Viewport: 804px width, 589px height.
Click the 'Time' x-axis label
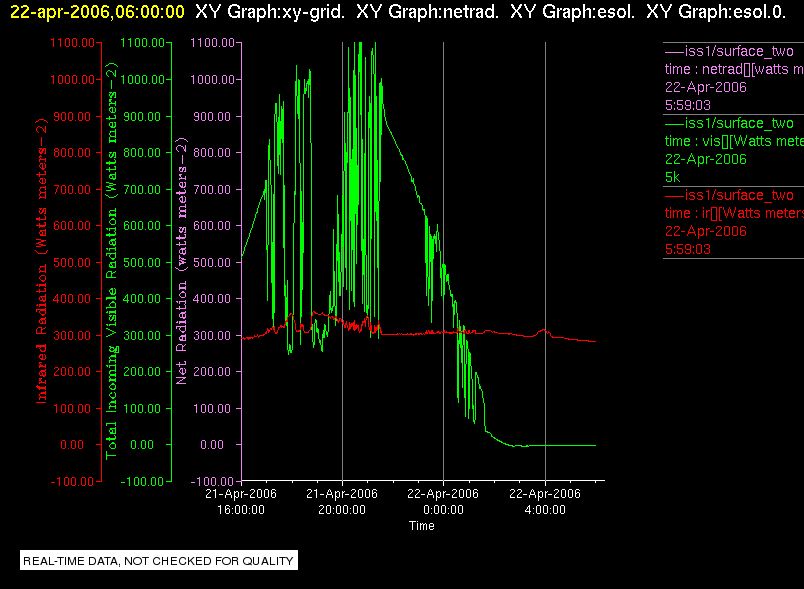421,526
